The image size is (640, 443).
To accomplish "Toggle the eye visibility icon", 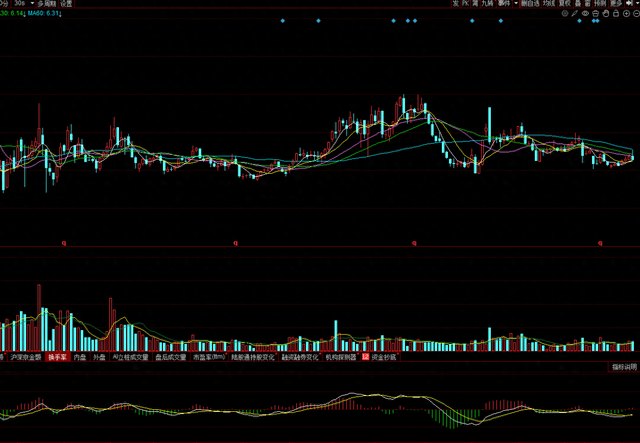I will pos(585,13).
